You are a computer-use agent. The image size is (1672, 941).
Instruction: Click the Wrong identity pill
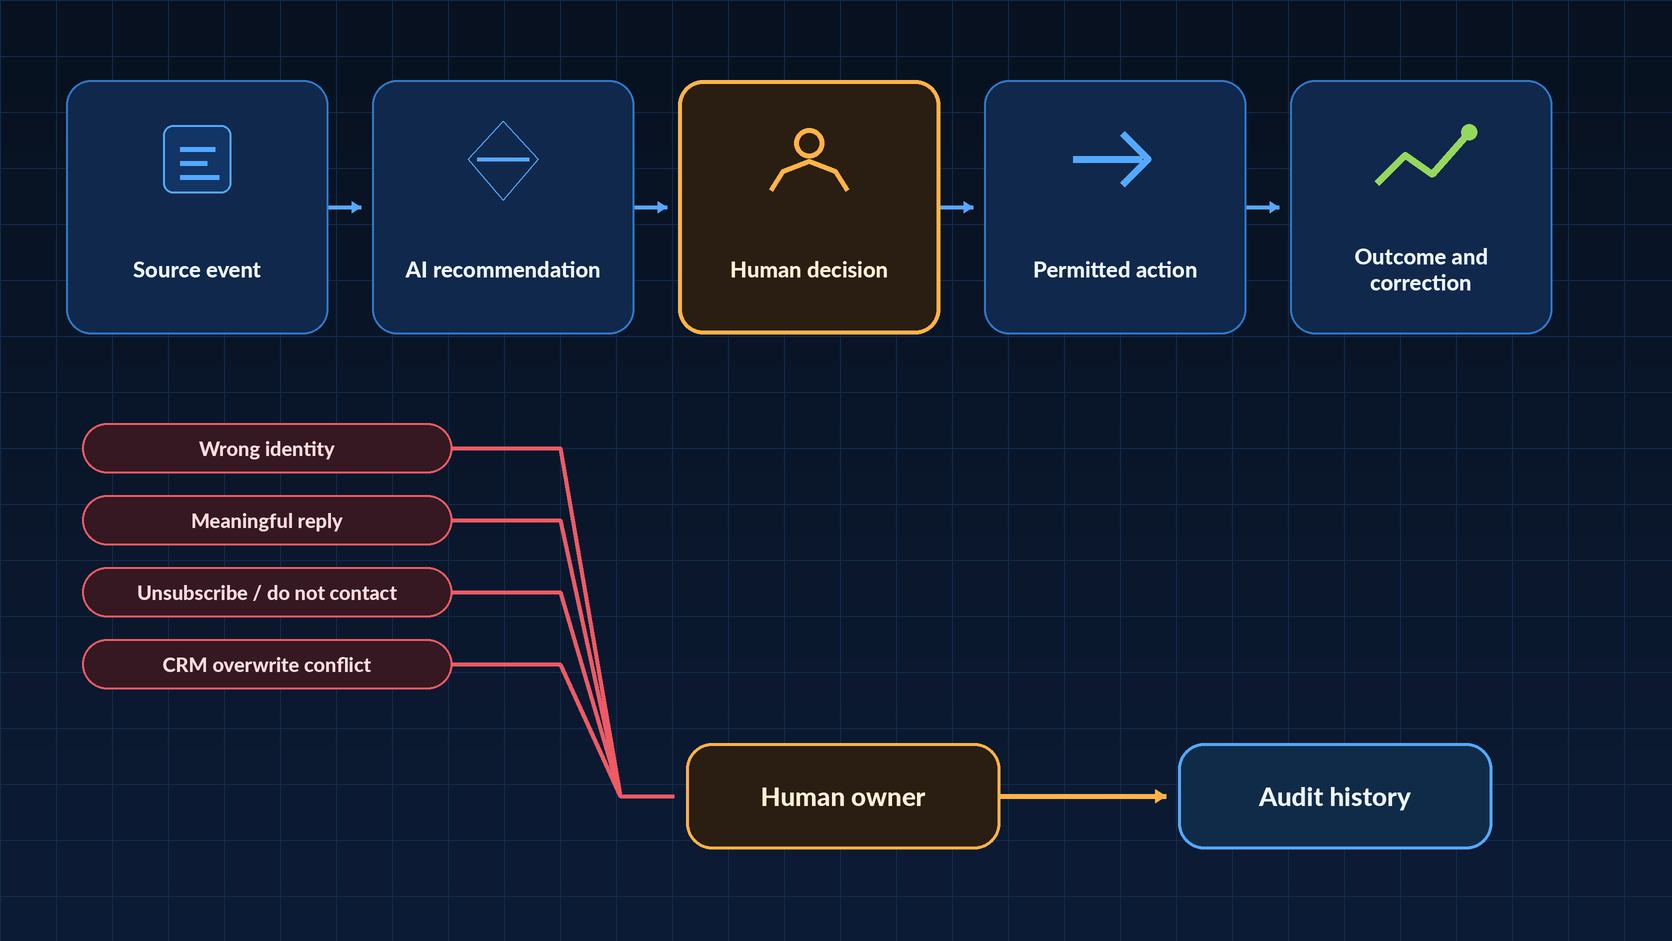(x=267, y=448)
